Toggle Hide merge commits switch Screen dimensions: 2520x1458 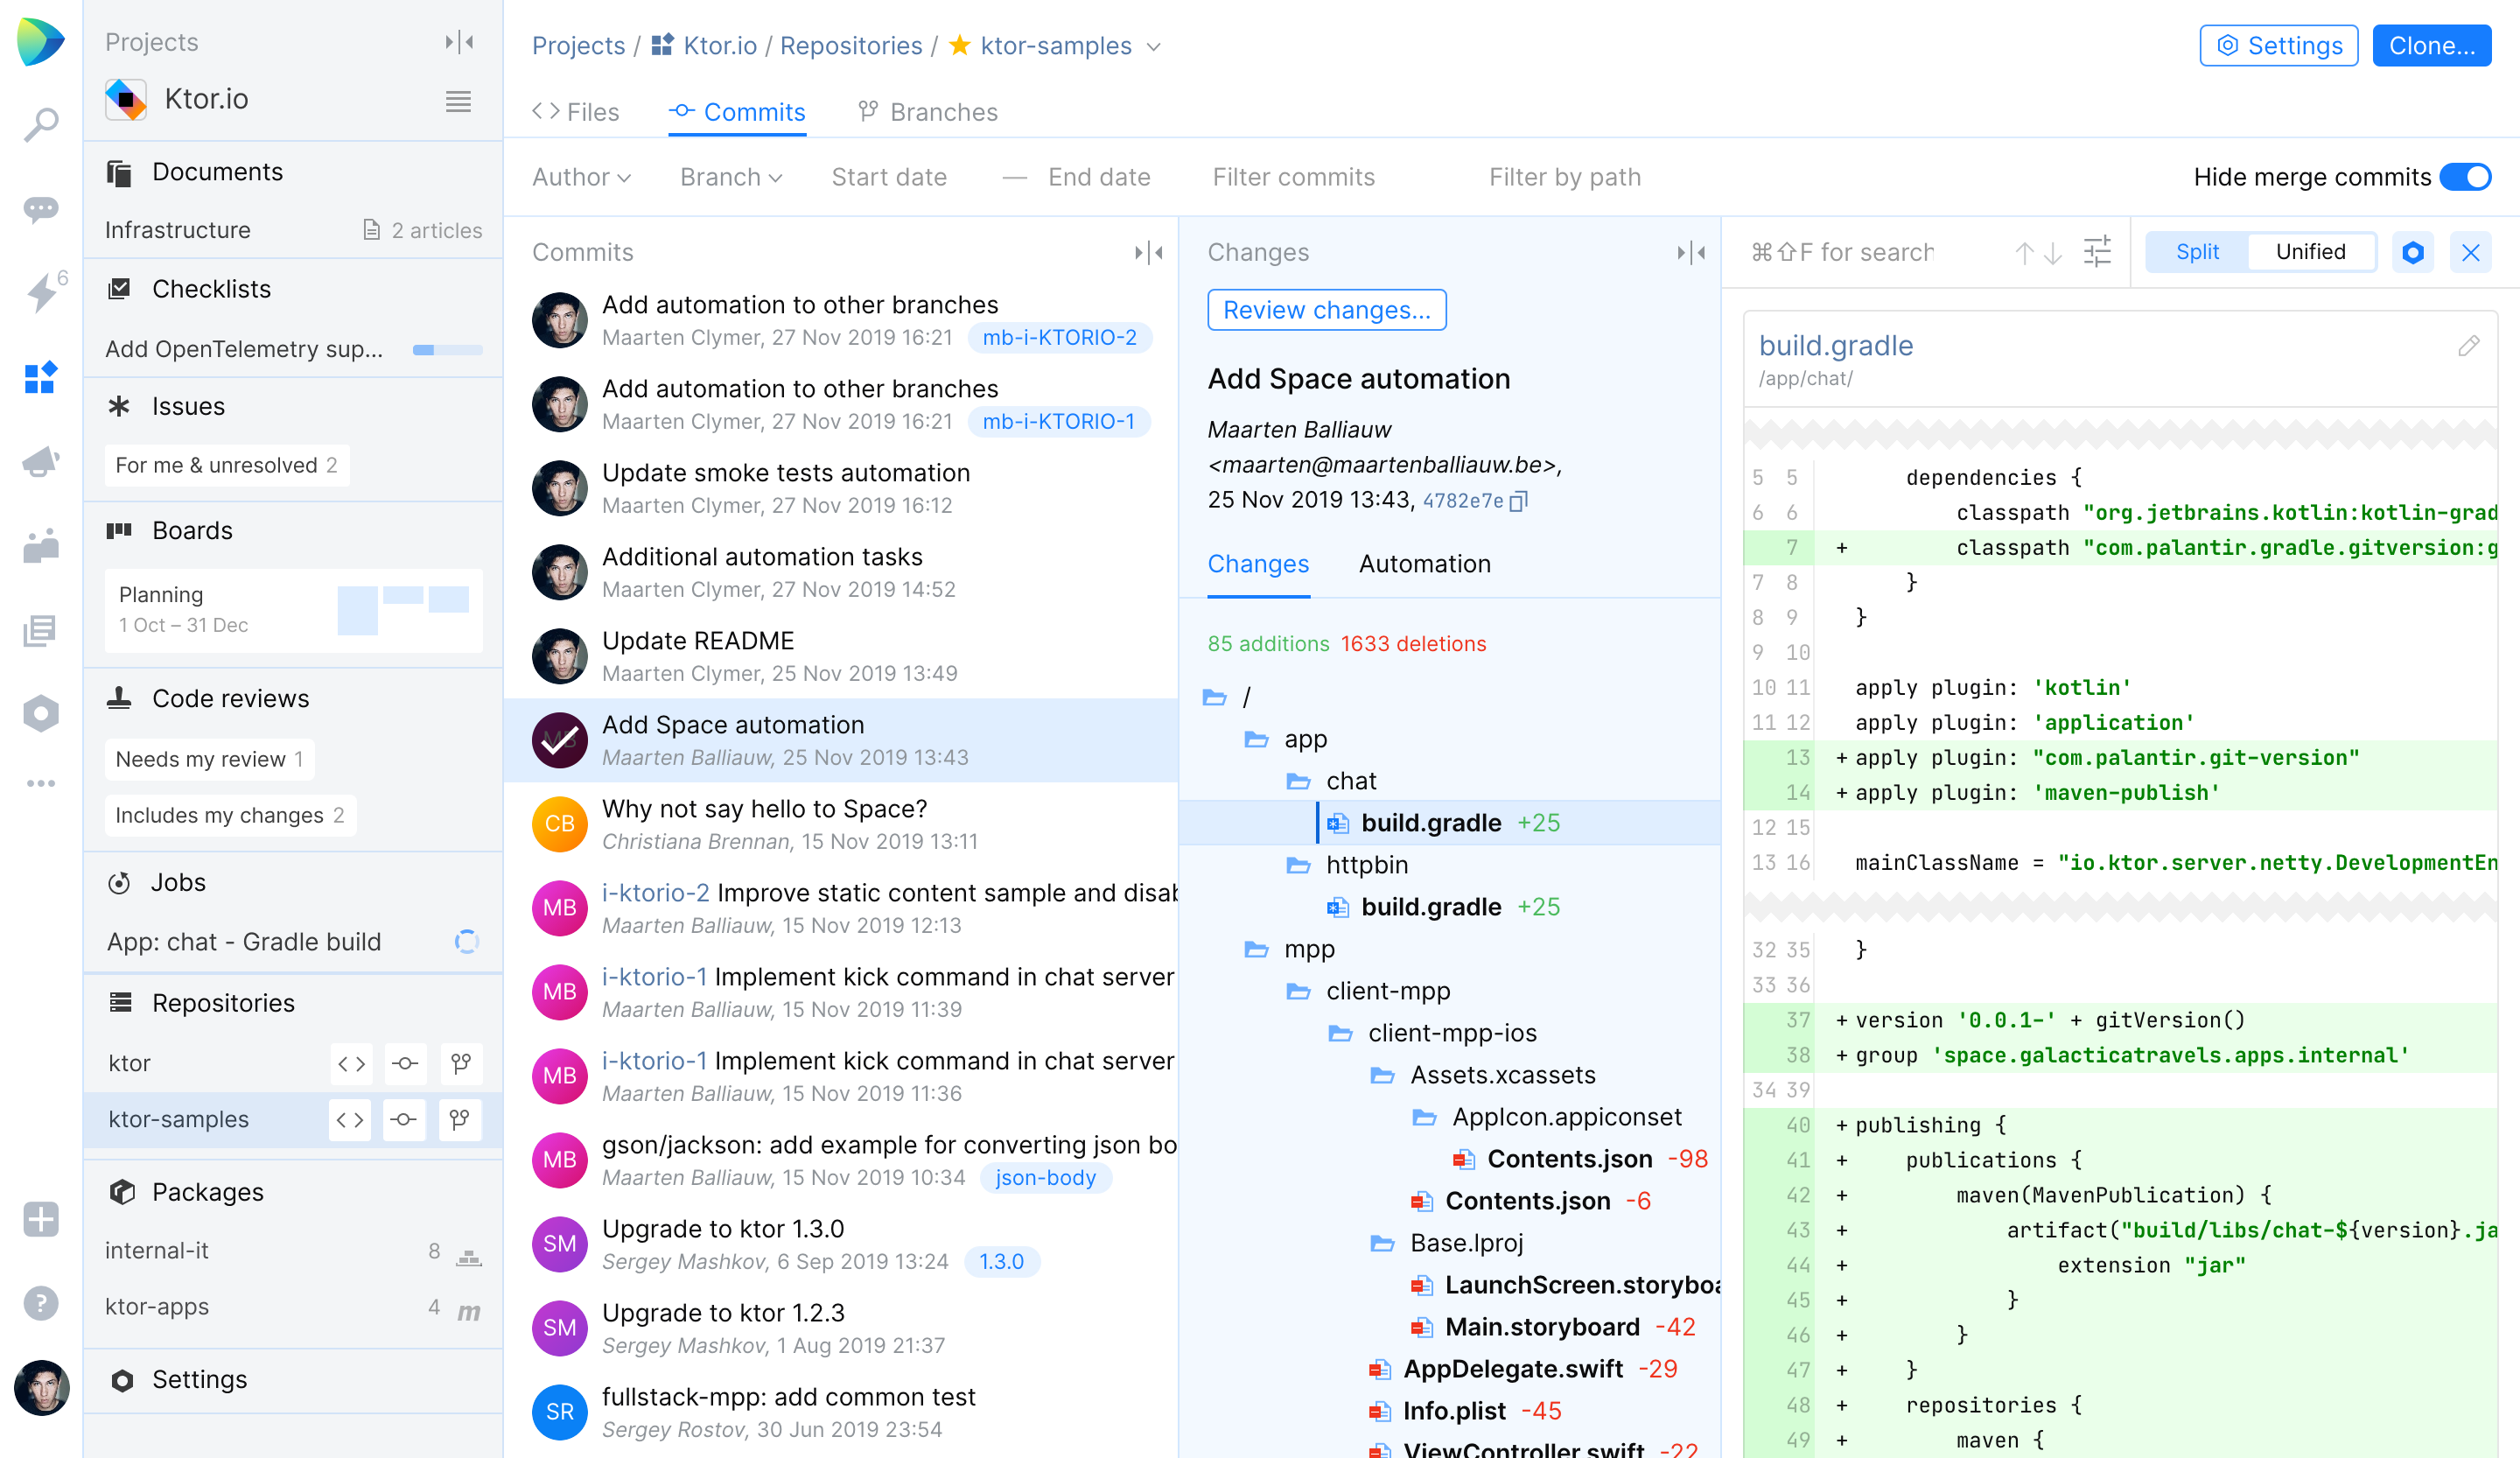(2465, 177)
